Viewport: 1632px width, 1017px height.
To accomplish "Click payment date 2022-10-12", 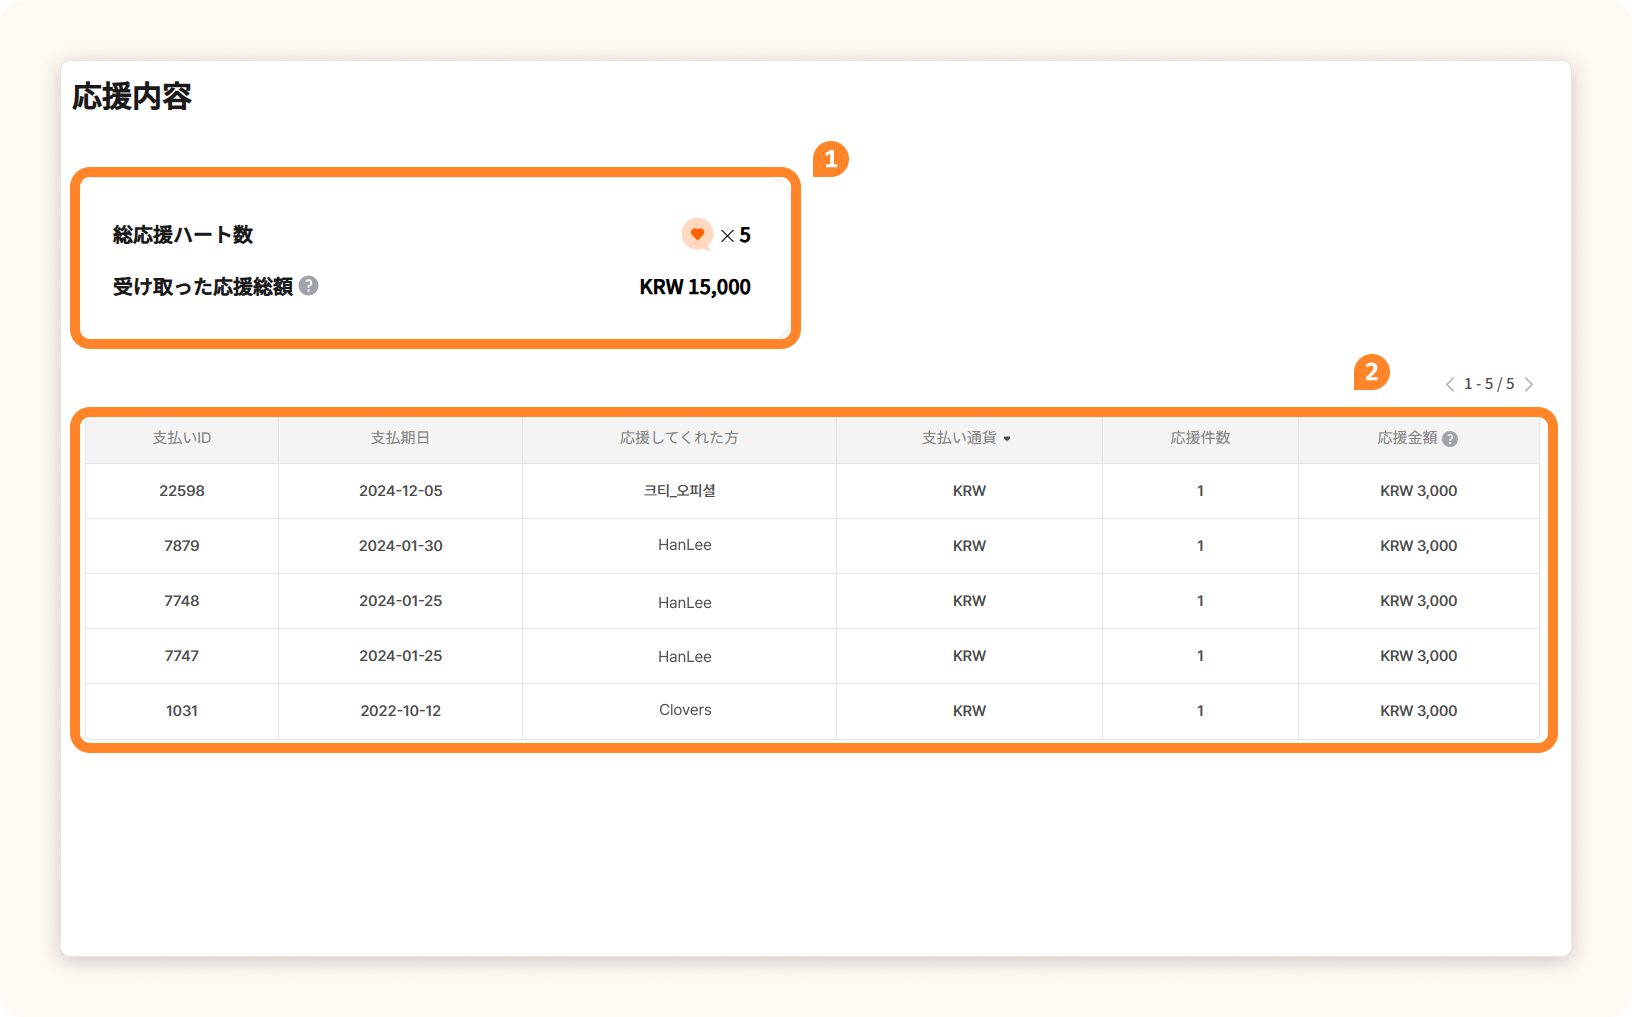I will [x=400, y=711].
